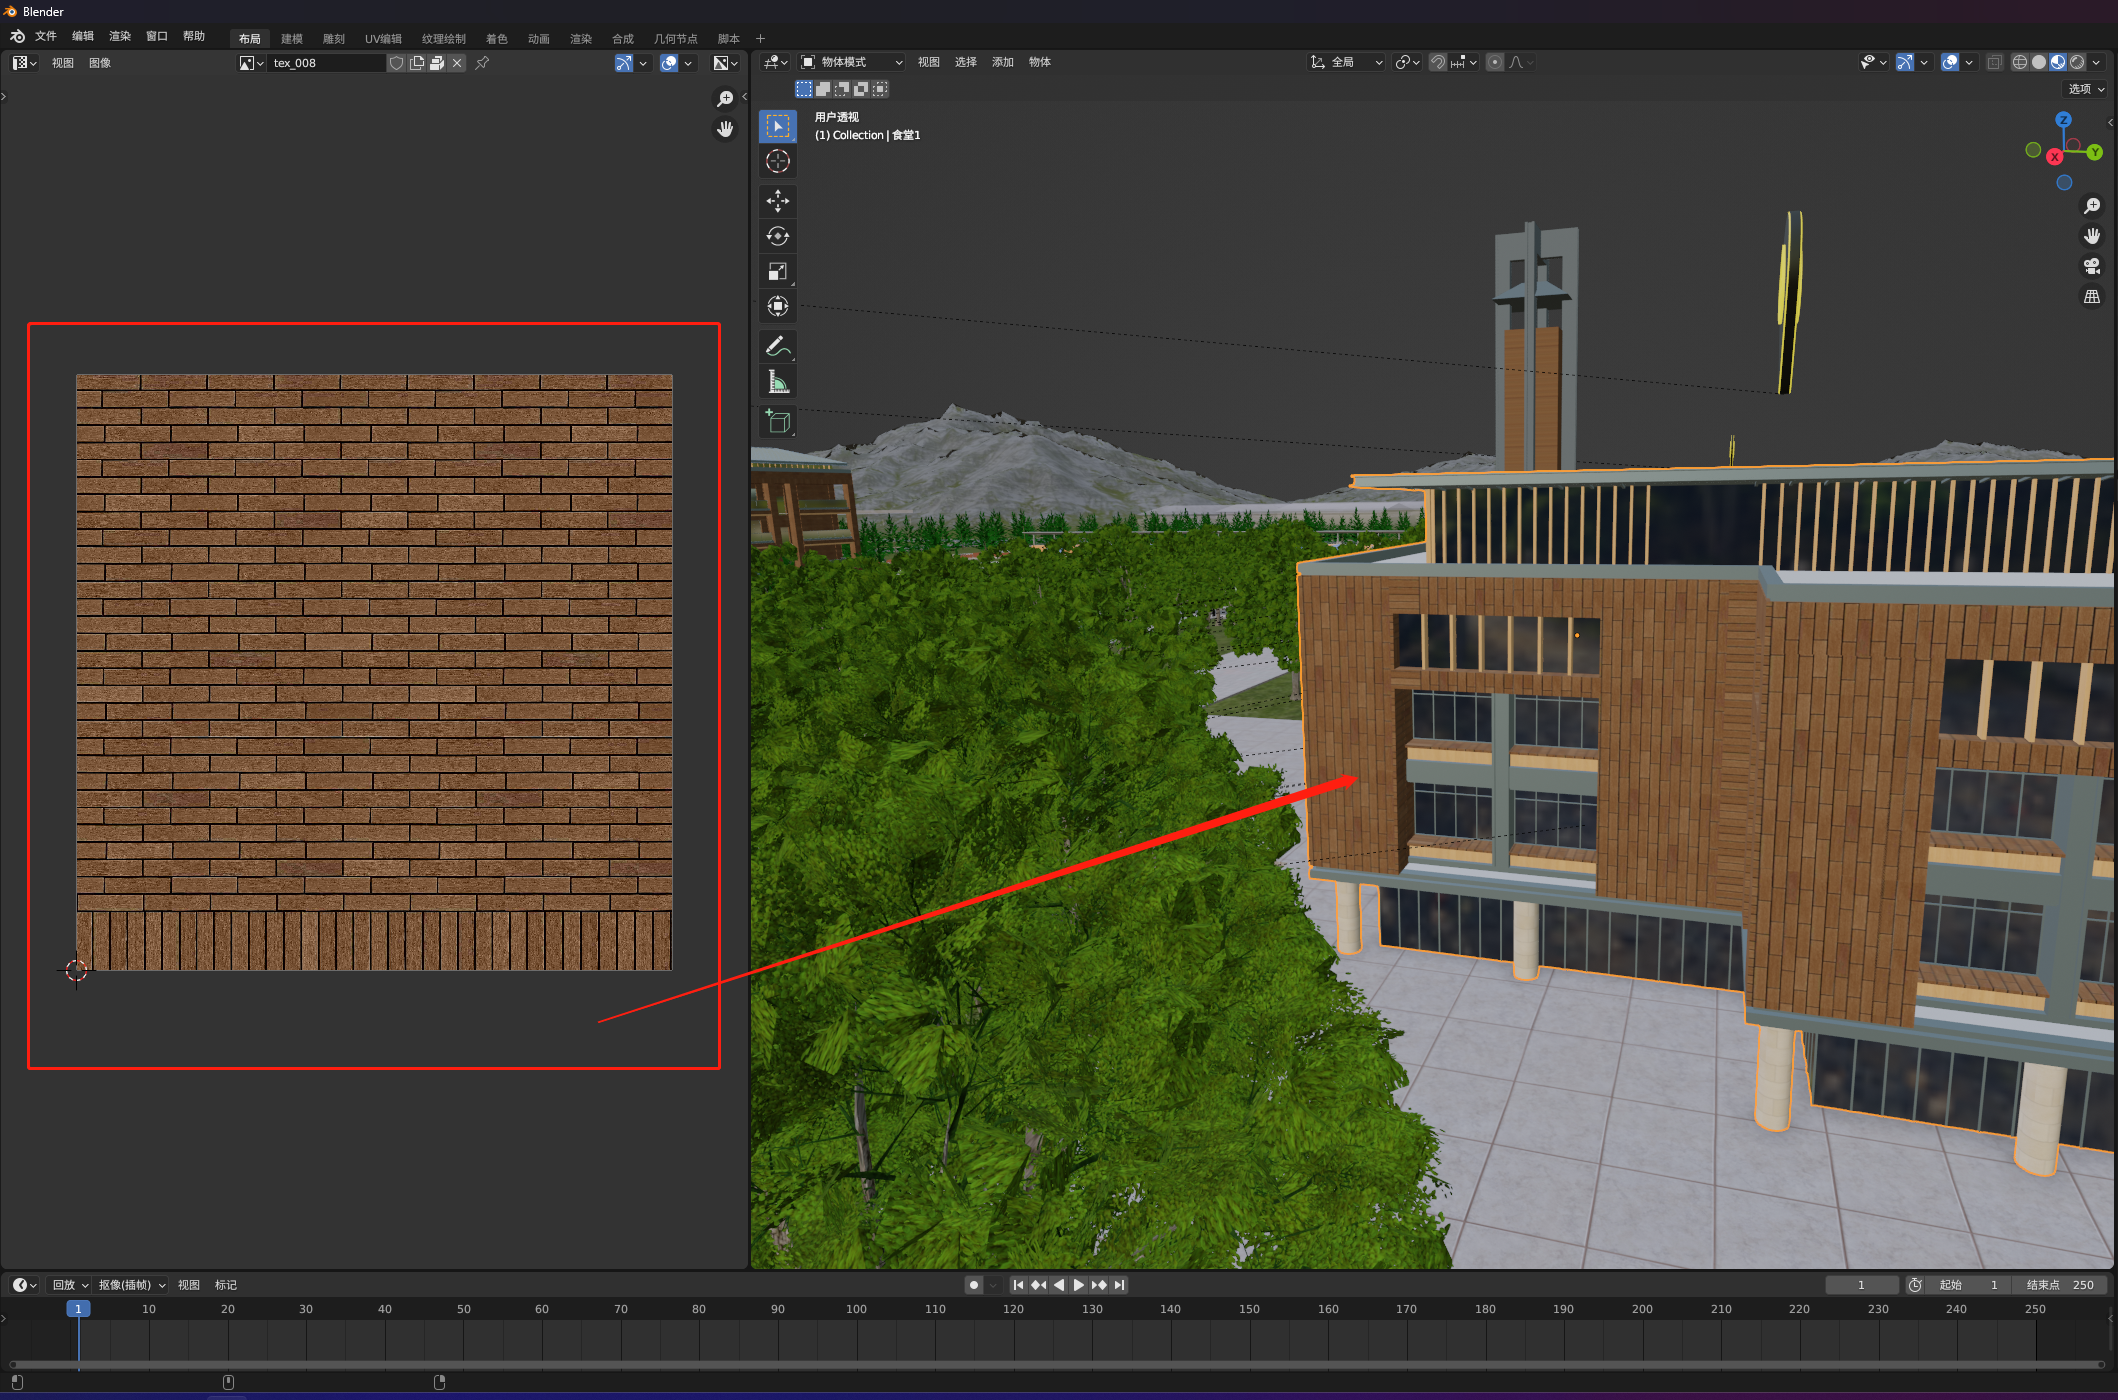Switch the viewport to orthographic/perspective view

[2091, 297]
